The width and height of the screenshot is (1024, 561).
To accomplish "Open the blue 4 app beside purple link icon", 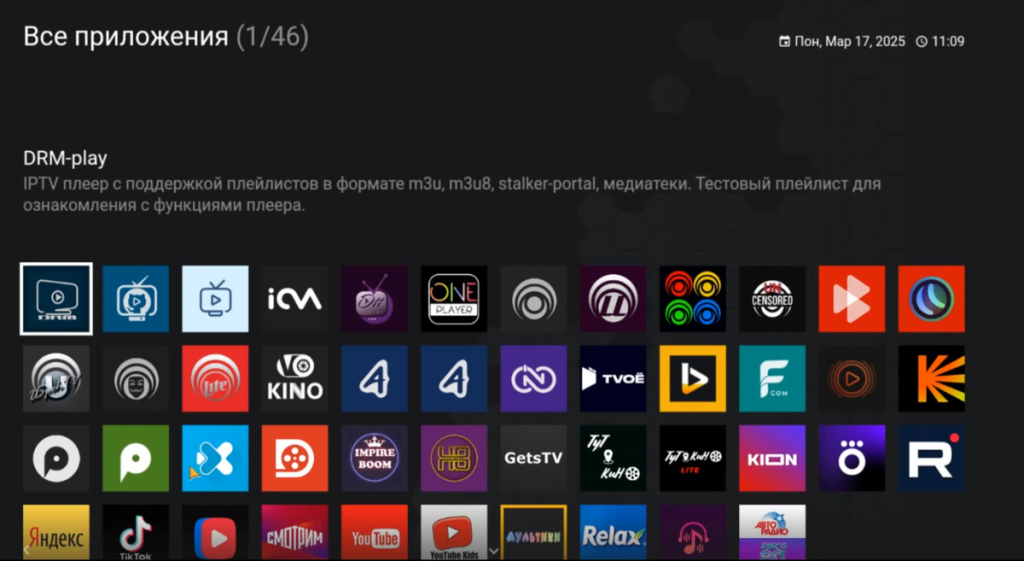I will point(454,379).
